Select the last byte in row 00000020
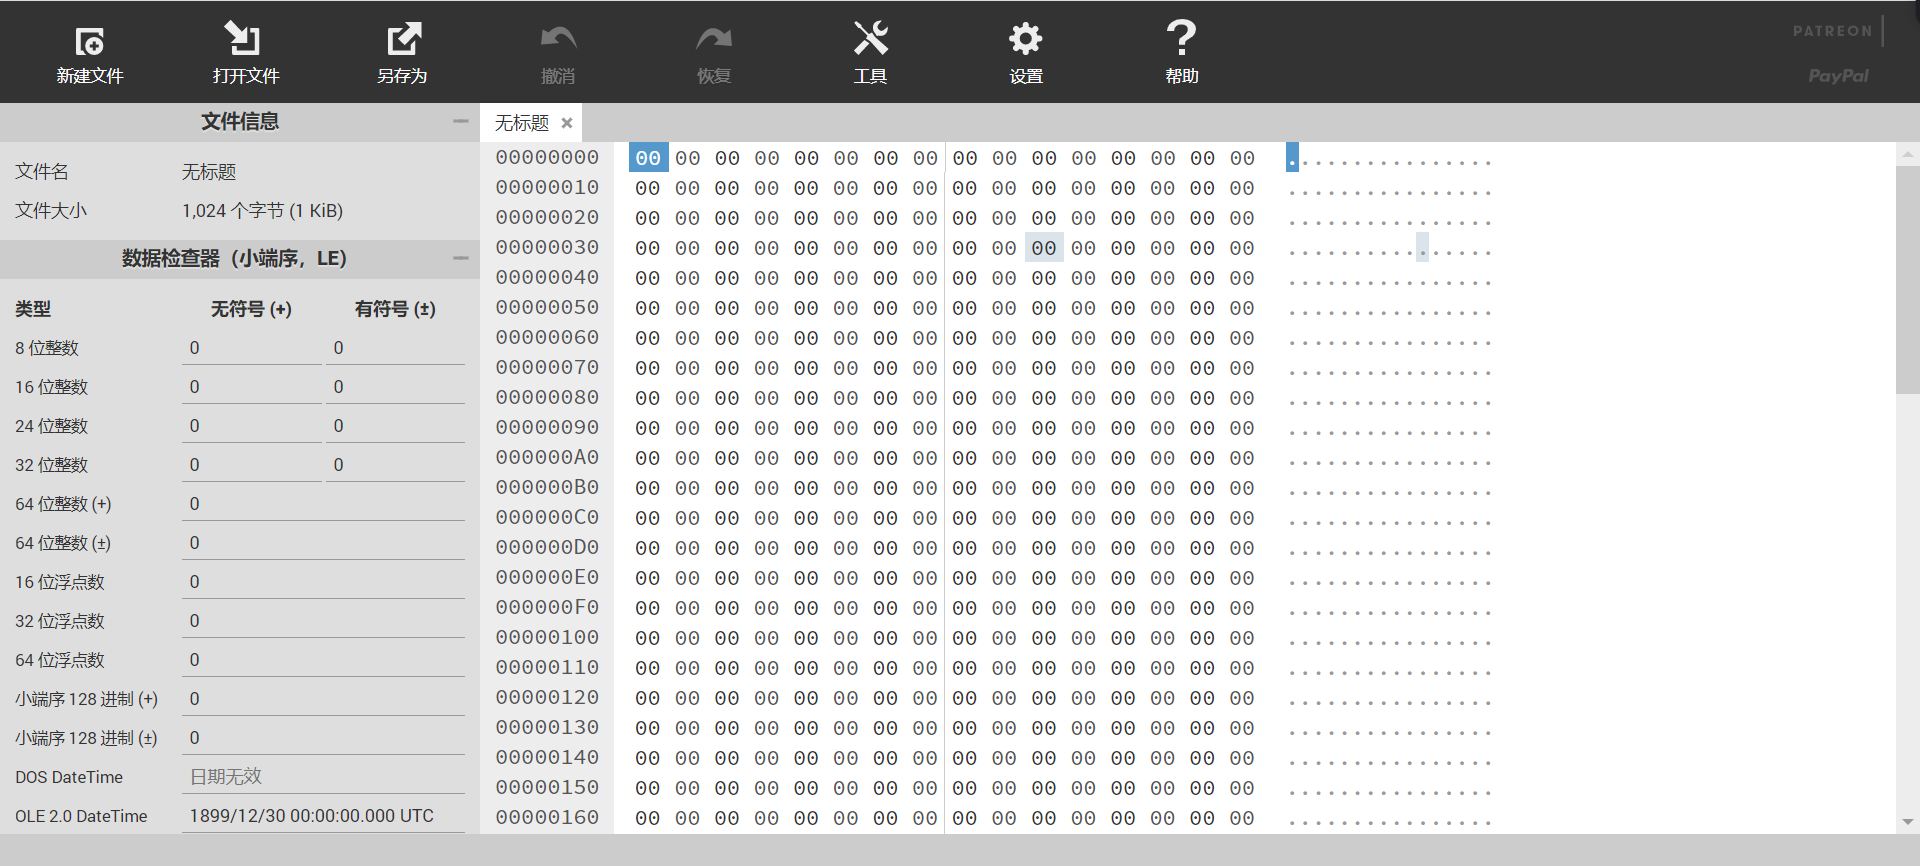Screen dimensions: 1920x866 pos(1242,218)
